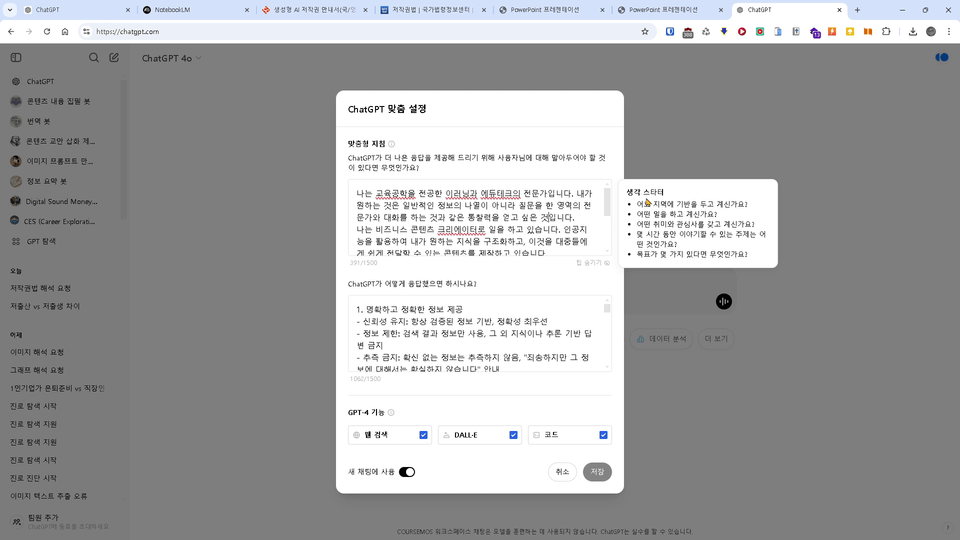Uncheck the DALL·E checkbox
The width and height of the screenshot is (960, 540).
click(x=513, y=435)
